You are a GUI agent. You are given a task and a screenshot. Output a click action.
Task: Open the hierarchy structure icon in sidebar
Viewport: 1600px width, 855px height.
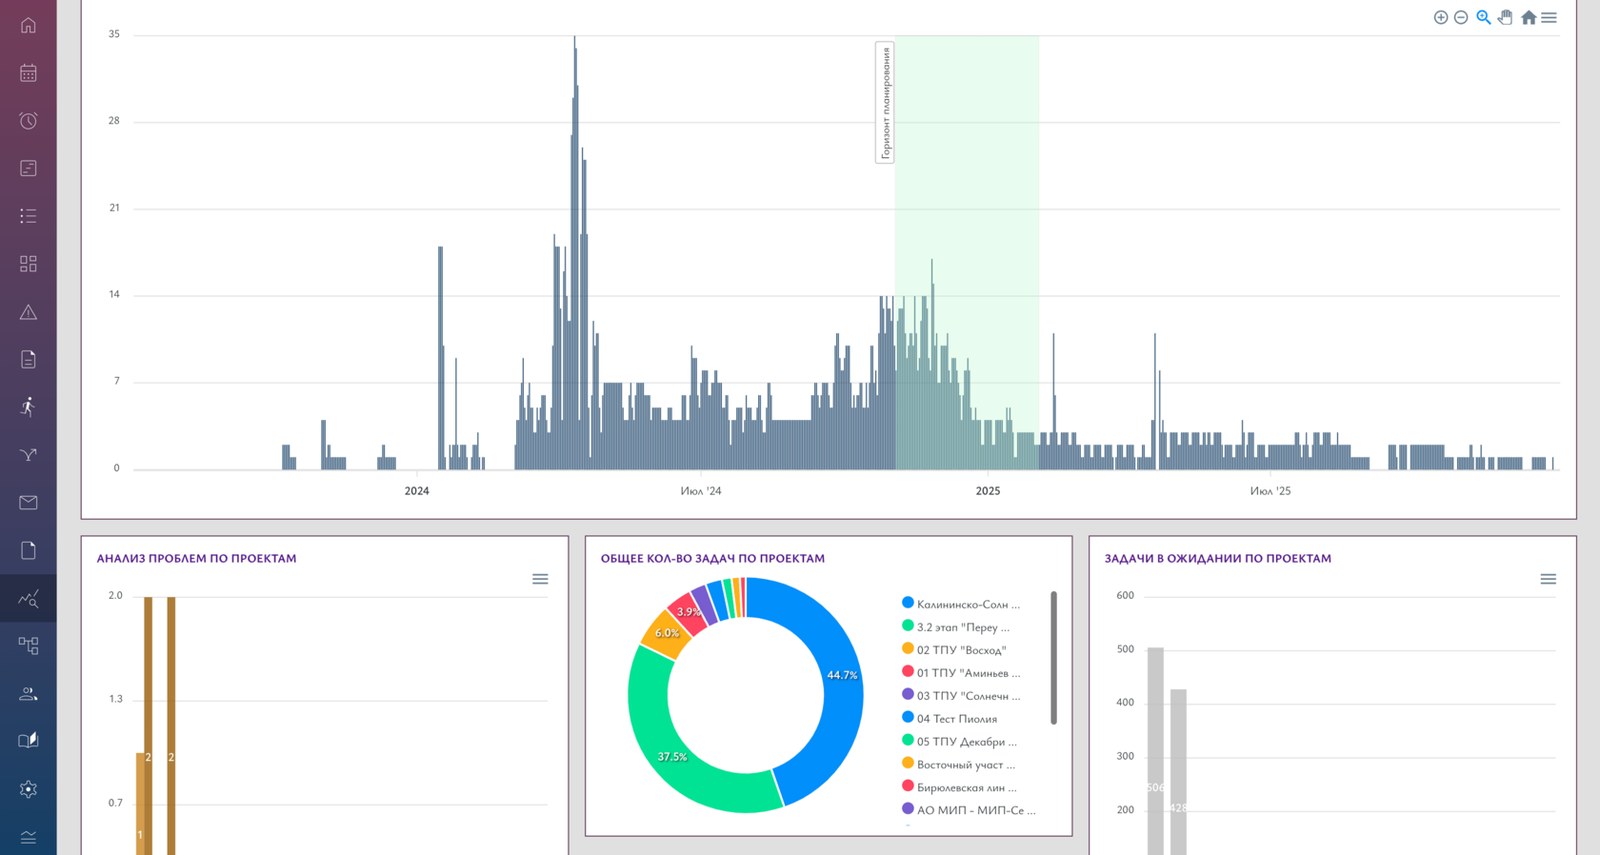(28, 646)
